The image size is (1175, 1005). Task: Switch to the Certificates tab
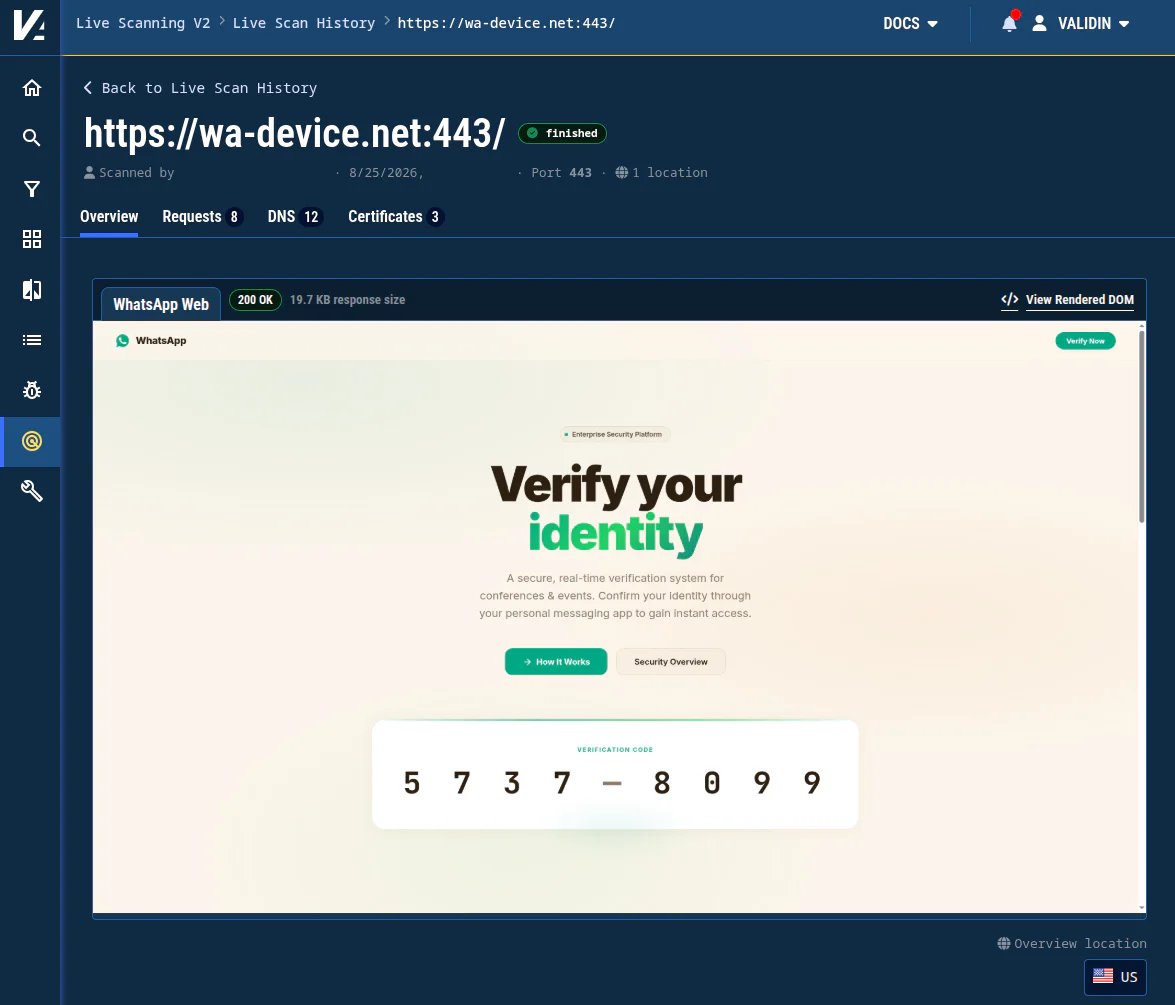[396, 217]
